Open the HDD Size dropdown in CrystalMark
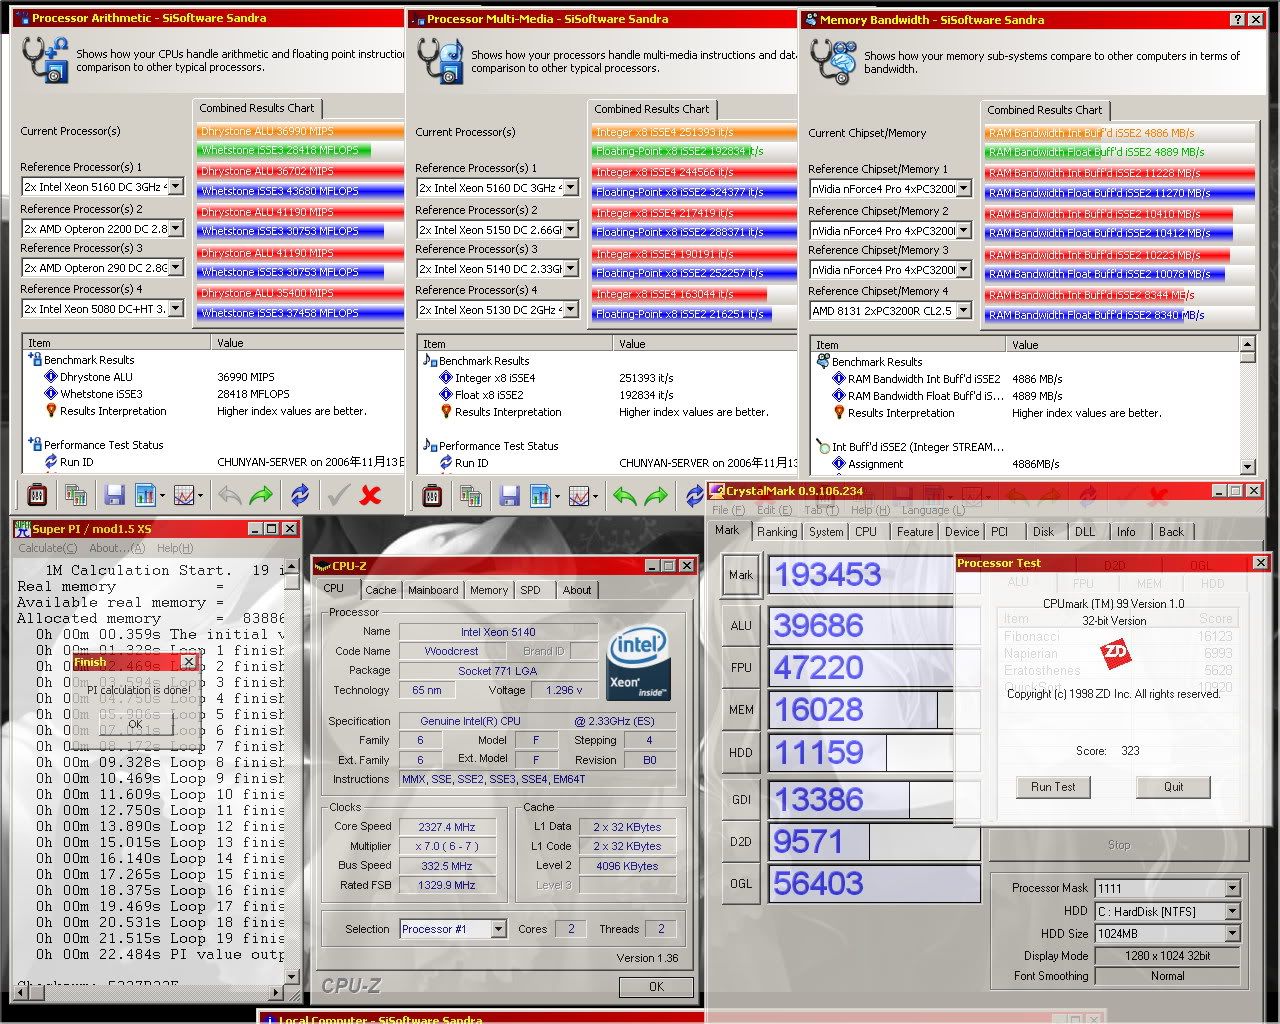This screenshot has width=1280, height=1024. point(1232,933)
